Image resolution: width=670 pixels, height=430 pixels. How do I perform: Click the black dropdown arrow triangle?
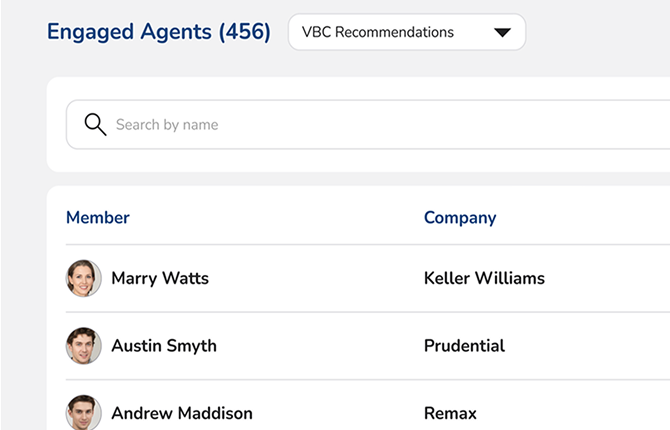coord(502,33)
